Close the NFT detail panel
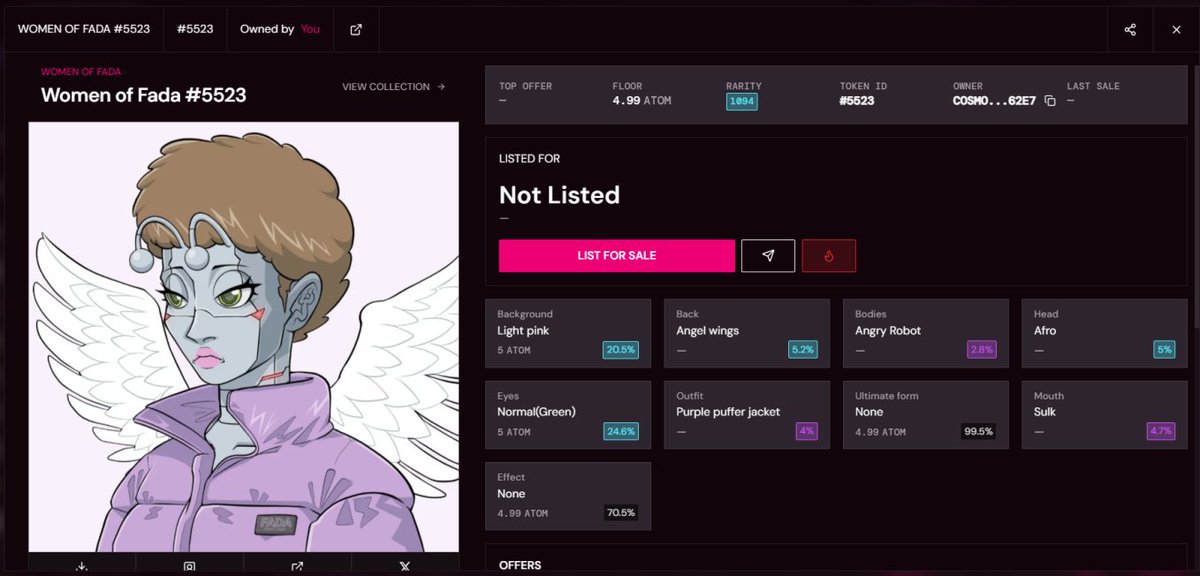Image resolution: width=1200 pixels, height=576 pixels. [x=1176, y=29]
